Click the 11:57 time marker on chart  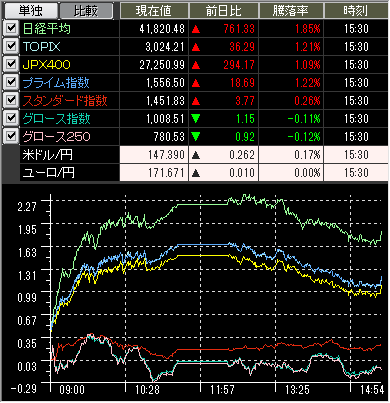coord(222,390)
